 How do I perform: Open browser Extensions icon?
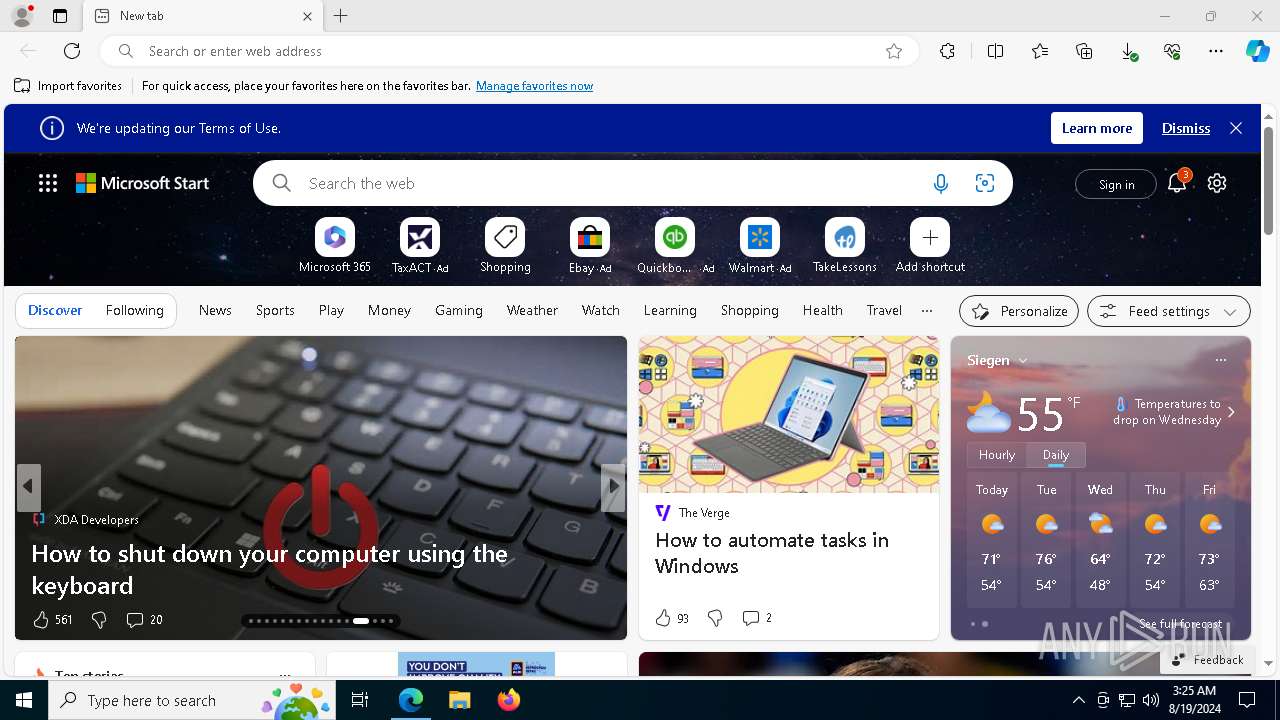tap(947, 51)
